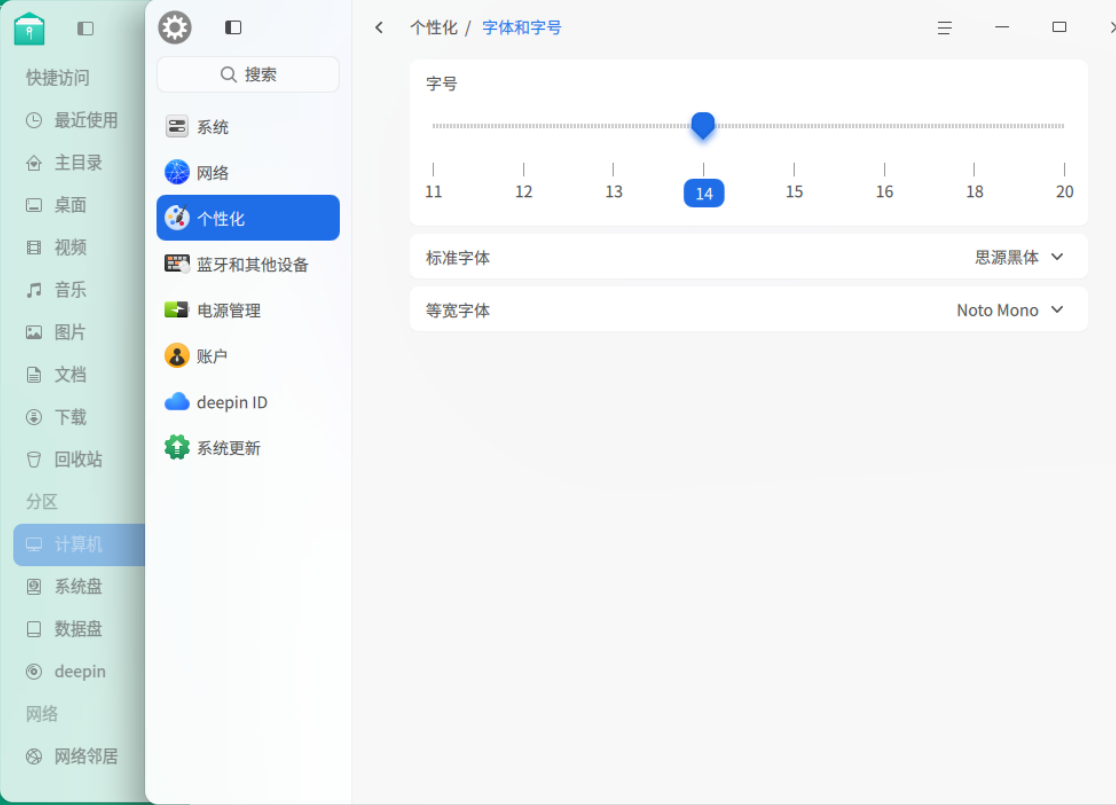This screenshot has width=1116, height=805.
Task: Open deepin ID cloud icon entry
Action: (x=177, y=402)
